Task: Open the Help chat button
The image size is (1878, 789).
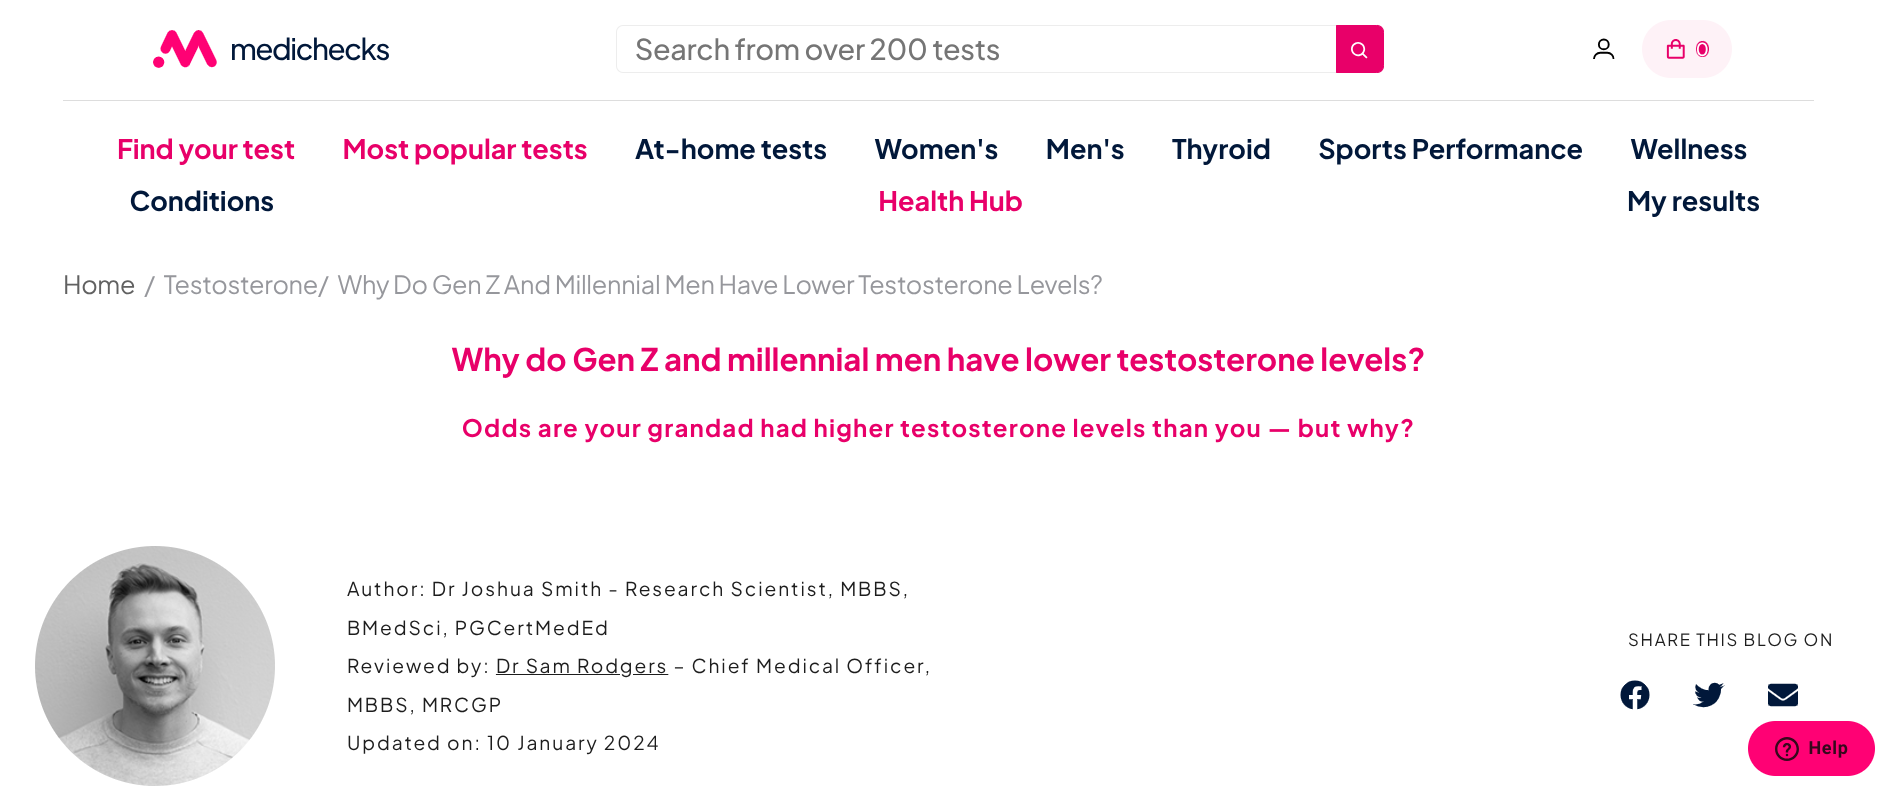Action: 1811,748
